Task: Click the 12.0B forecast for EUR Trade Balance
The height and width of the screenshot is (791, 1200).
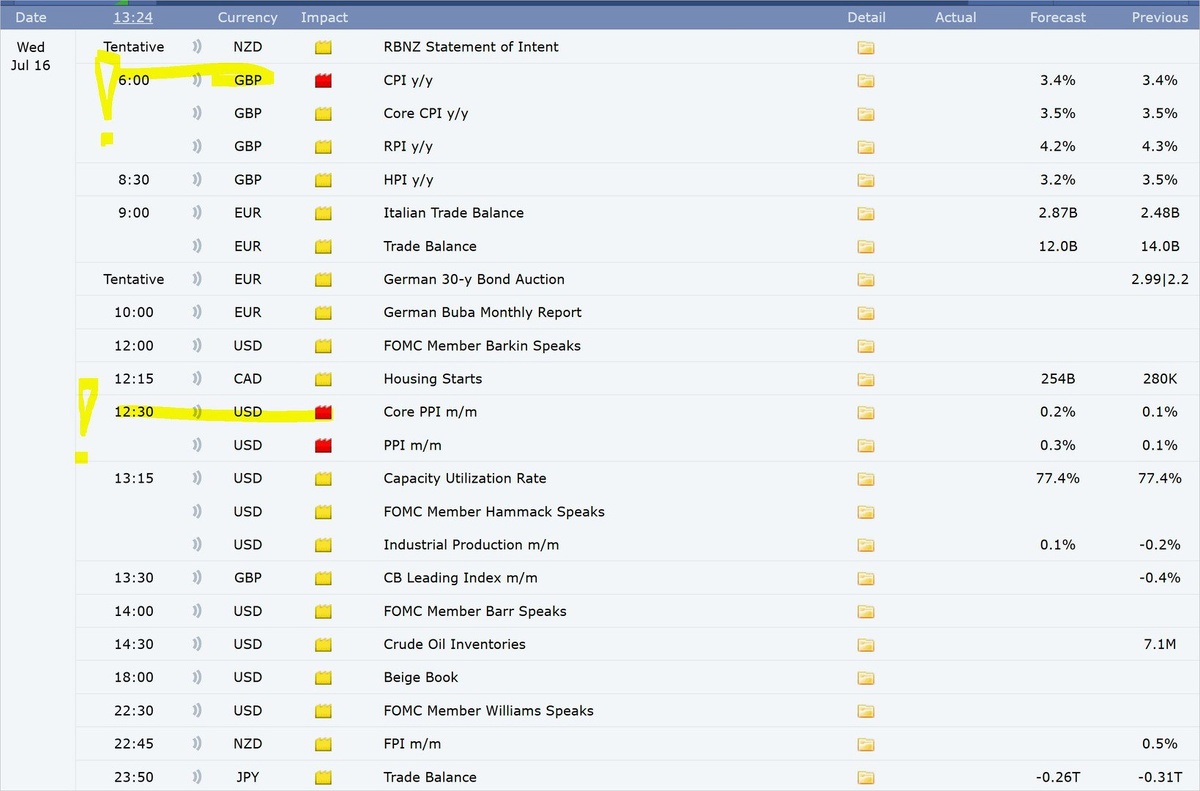Action: [x=1057, y=246]
